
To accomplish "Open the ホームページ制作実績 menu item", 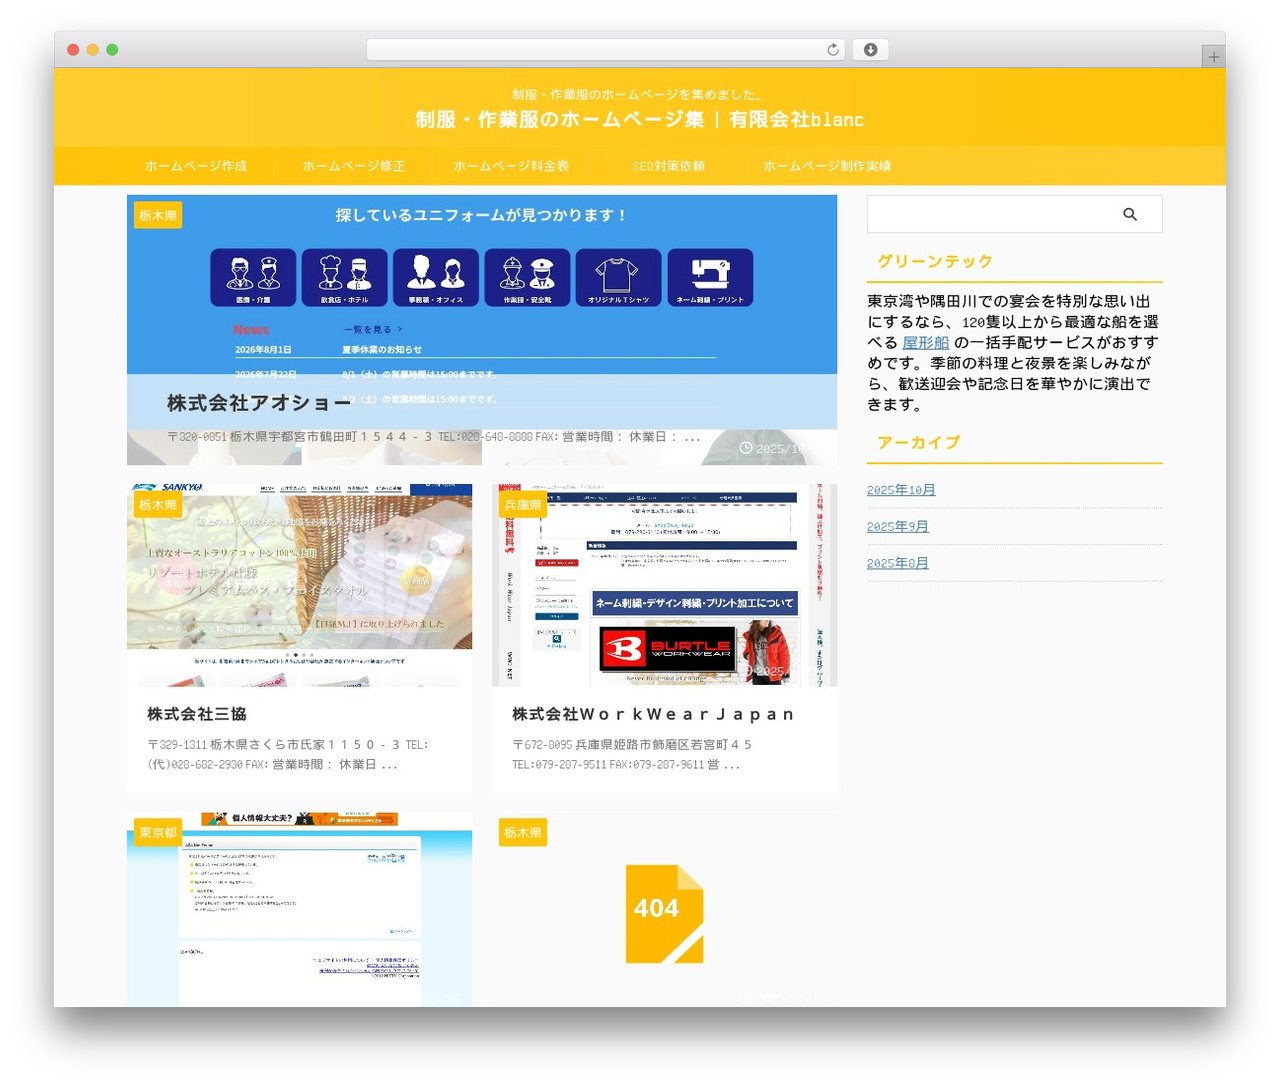I will point(827,166).
